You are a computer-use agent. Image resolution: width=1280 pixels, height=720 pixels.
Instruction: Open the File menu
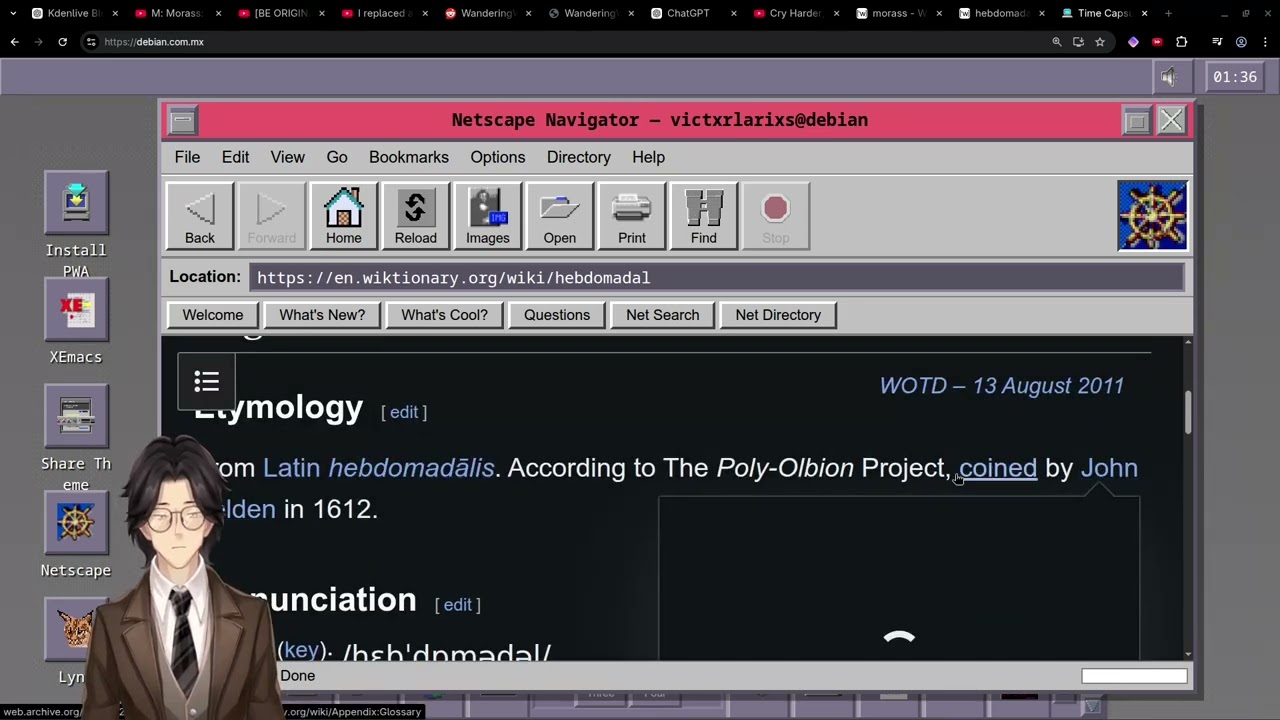[x=187, y=157]
